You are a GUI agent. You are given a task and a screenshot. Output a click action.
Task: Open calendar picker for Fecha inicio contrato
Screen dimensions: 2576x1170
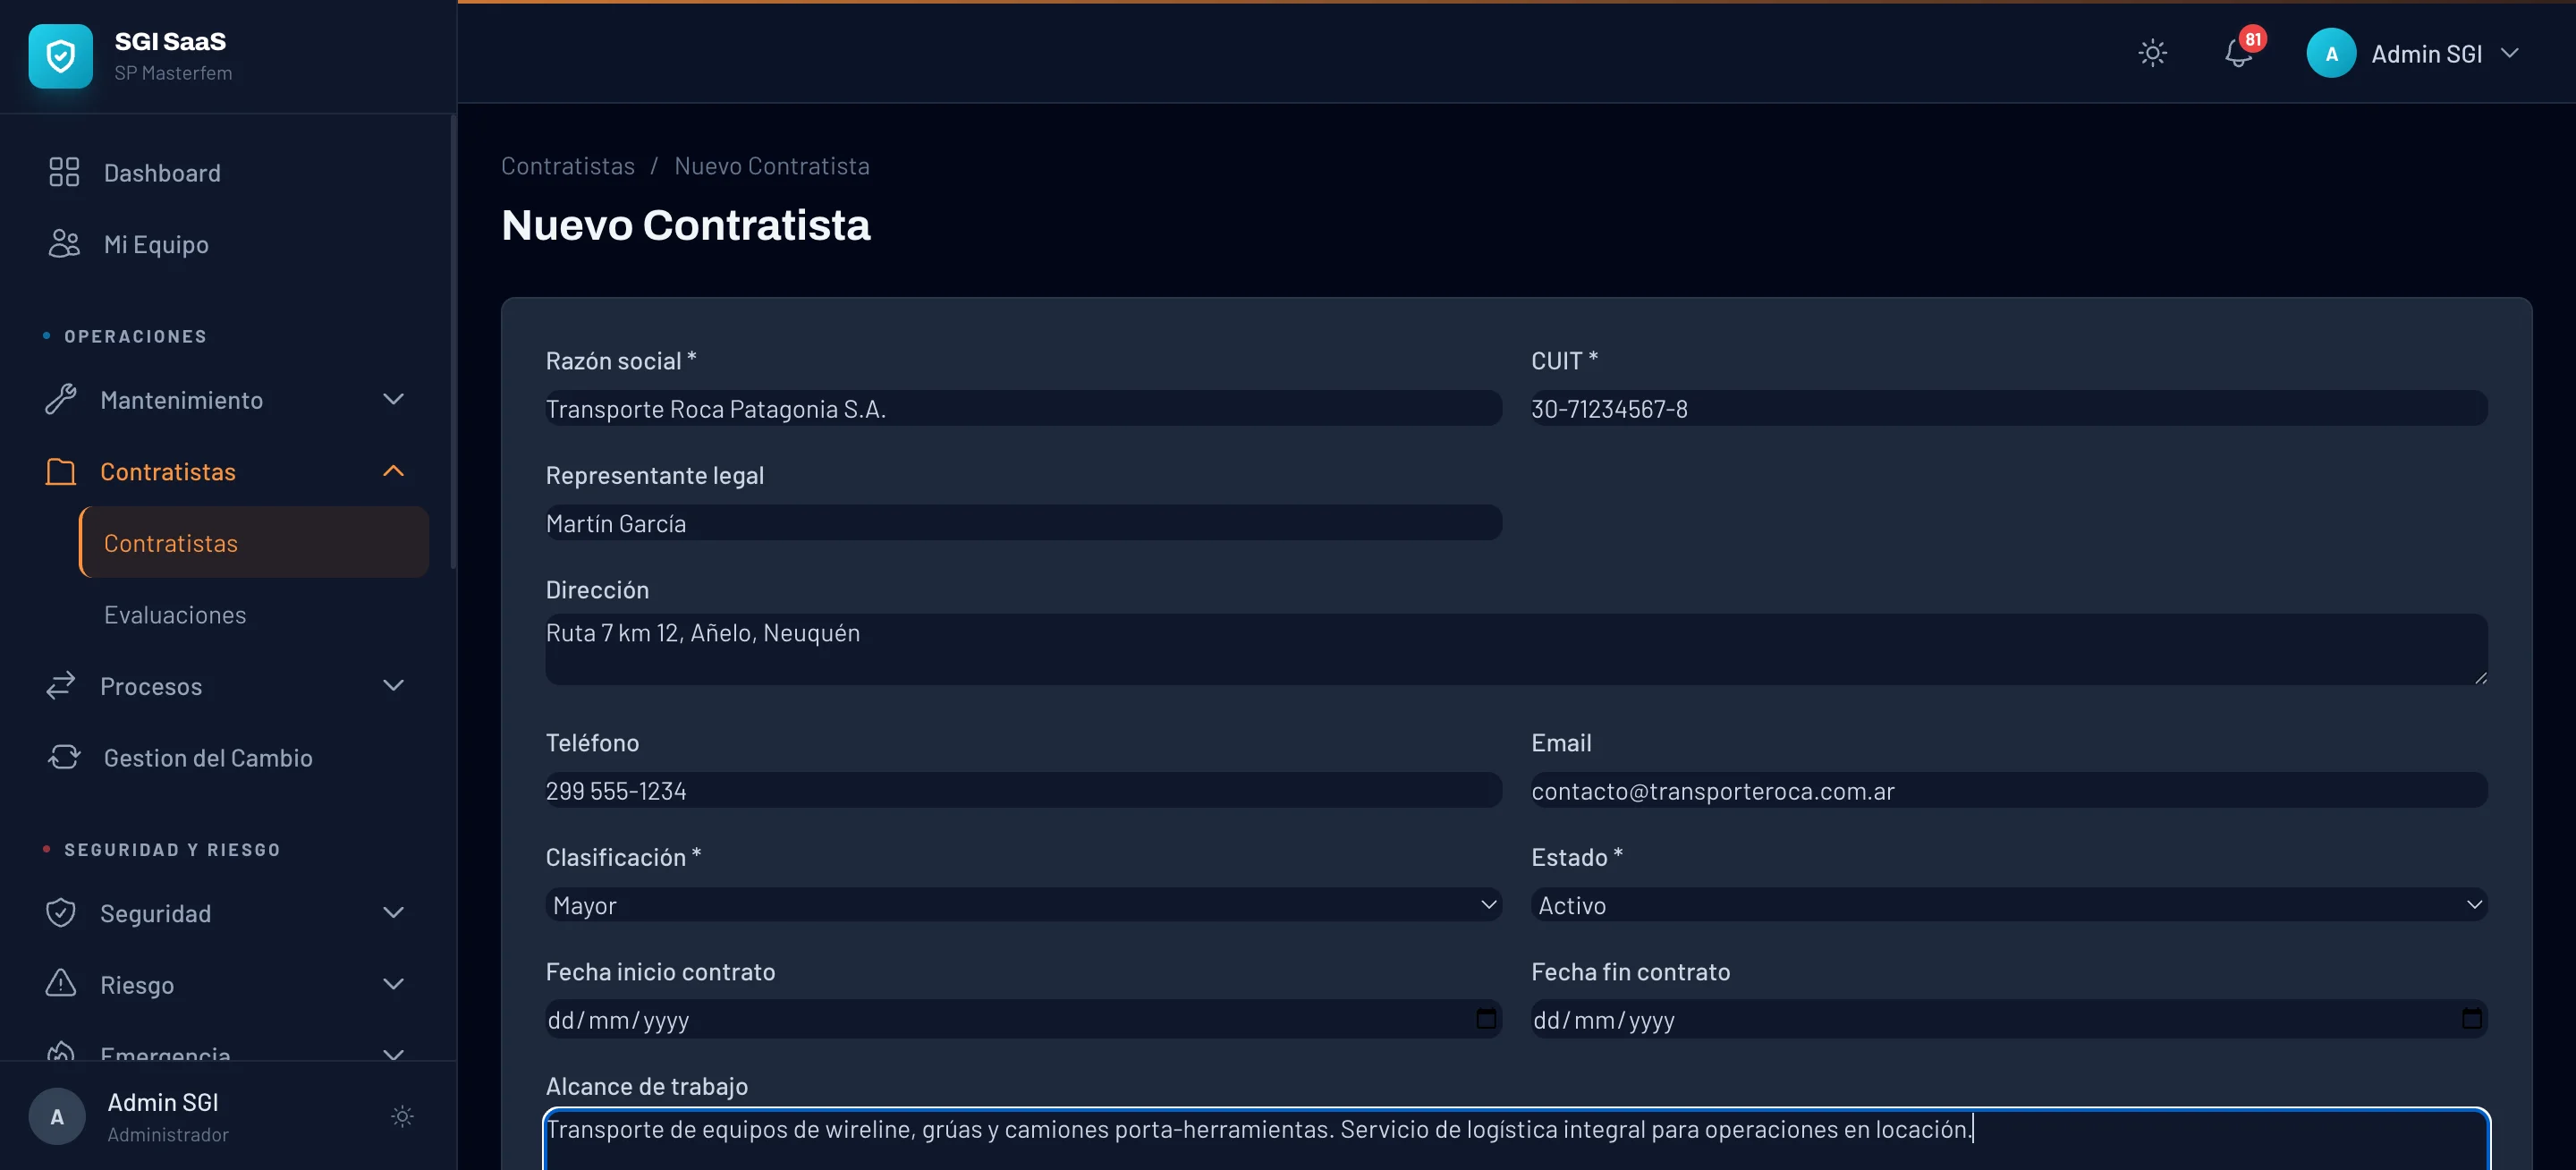[x=1486, y=1019]
